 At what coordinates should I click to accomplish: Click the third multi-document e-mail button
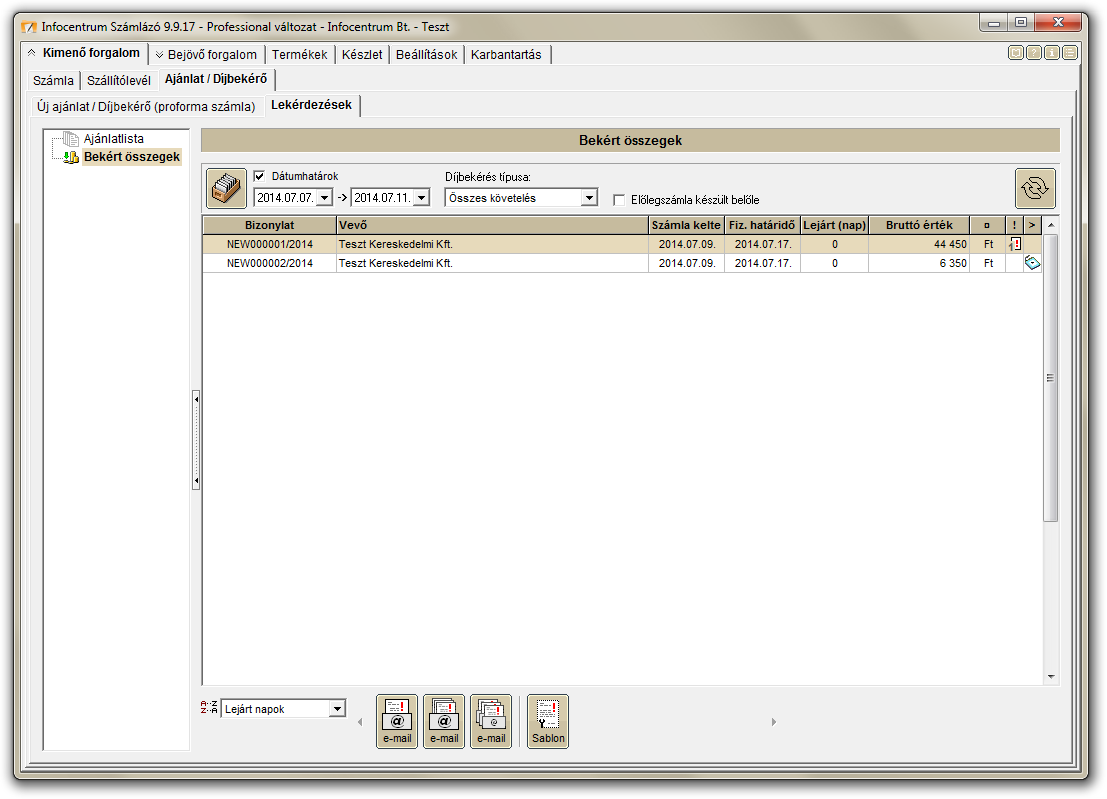click(491, 721)
